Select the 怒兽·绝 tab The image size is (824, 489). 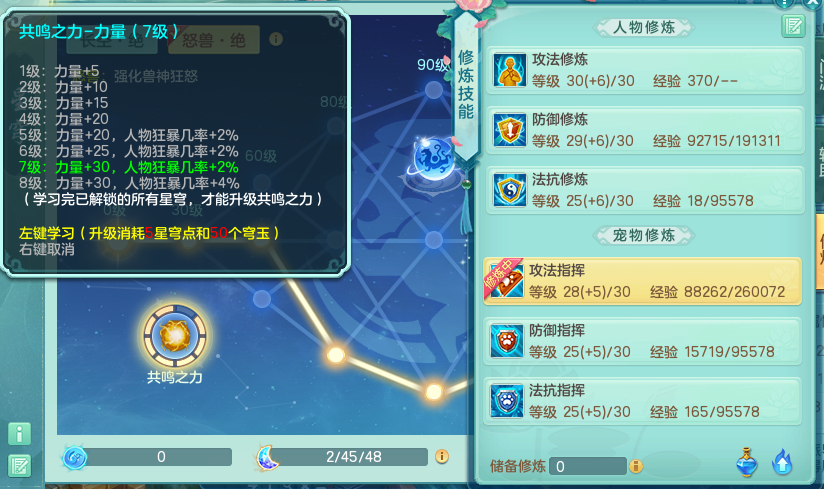(x=213, y=40)
